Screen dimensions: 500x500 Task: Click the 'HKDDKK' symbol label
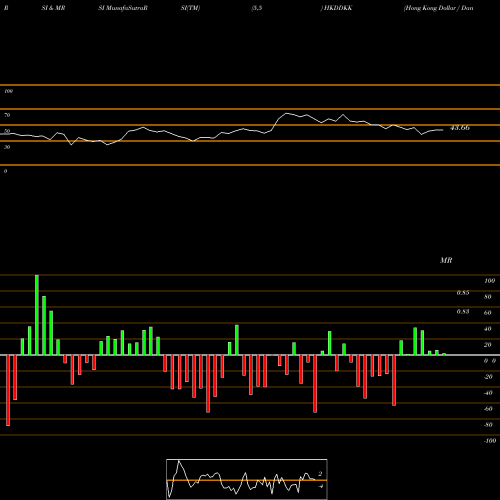[x=338, y=8]
